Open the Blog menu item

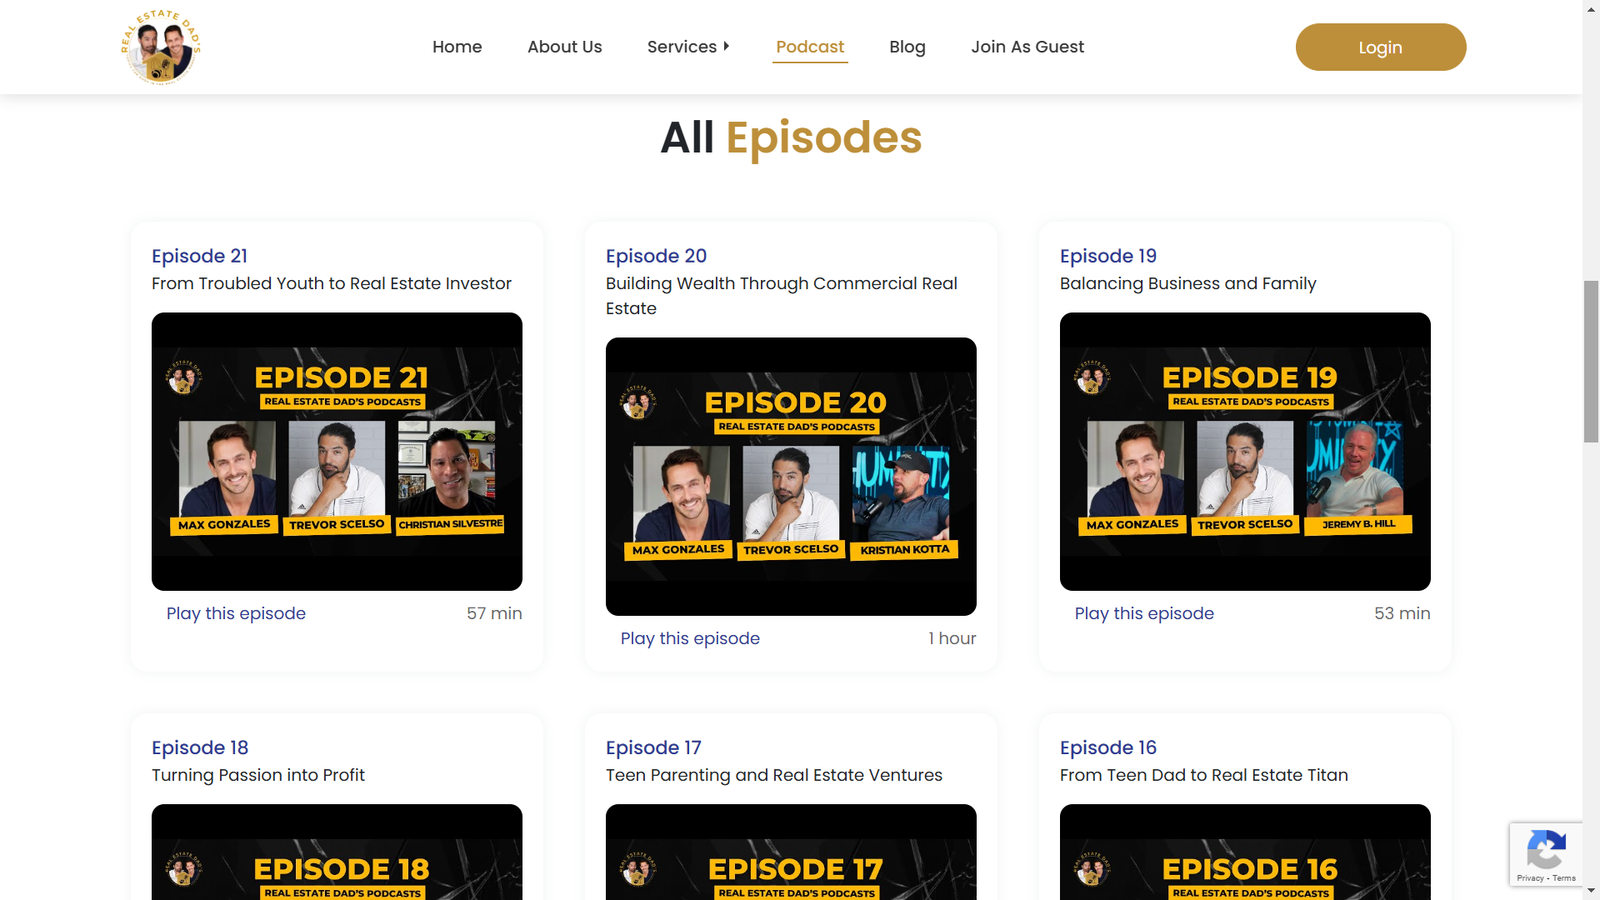pos(907,47)
